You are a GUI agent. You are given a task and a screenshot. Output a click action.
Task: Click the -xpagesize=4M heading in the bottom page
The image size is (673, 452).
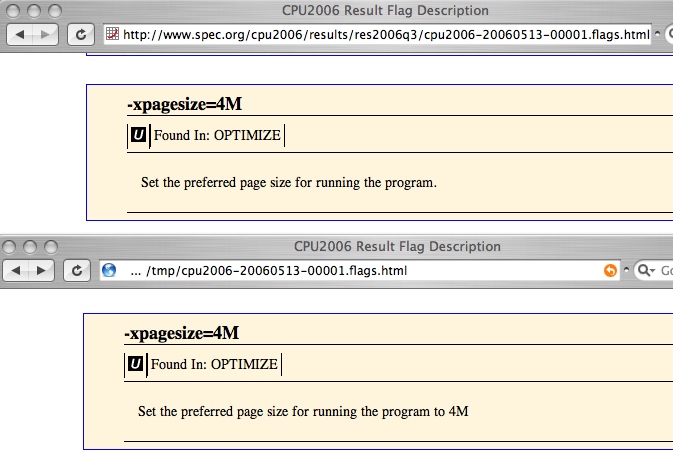(x=181, y=333)
